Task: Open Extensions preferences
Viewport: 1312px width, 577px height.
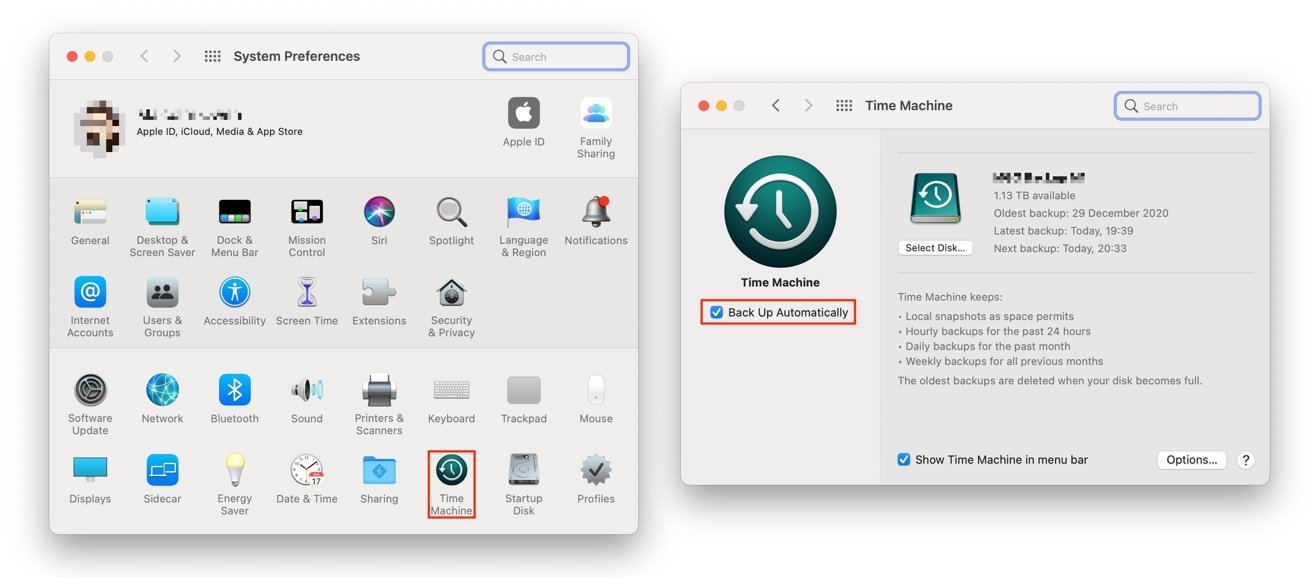Action: coord(379,292)
